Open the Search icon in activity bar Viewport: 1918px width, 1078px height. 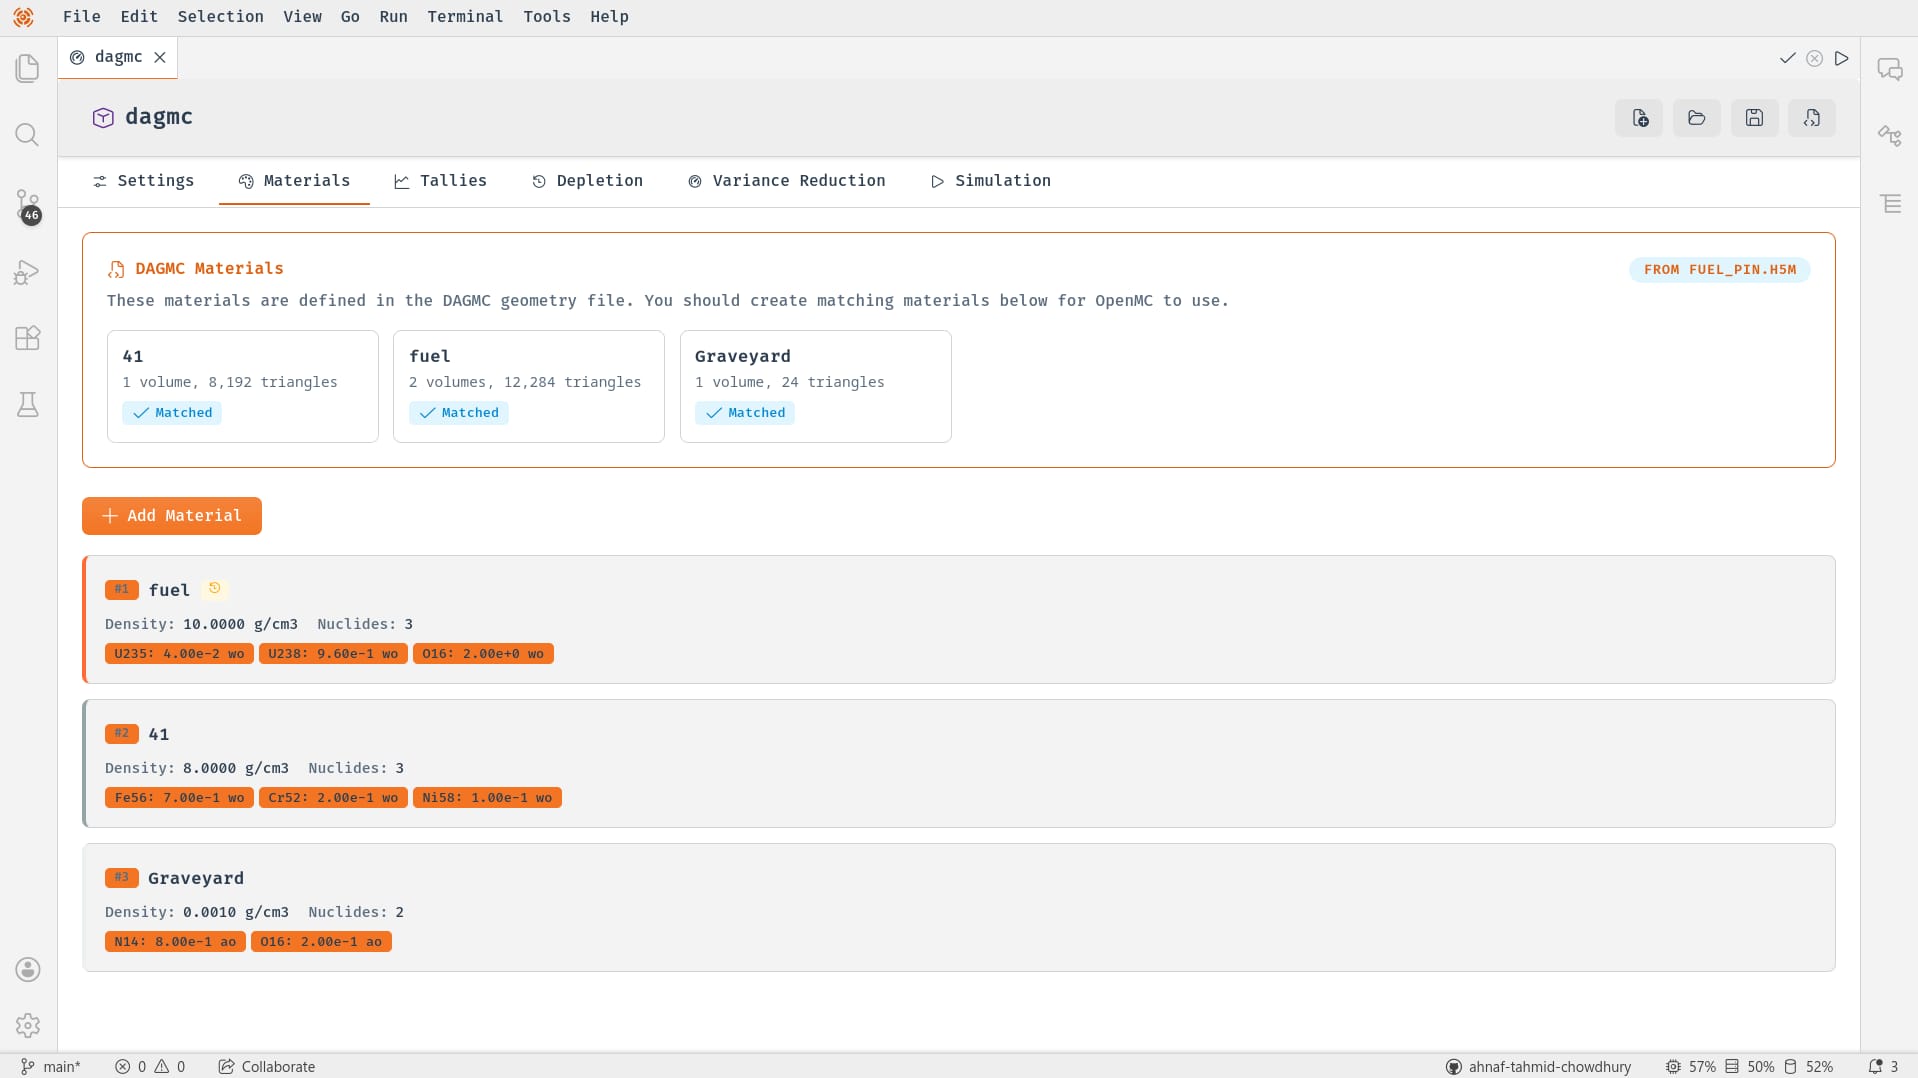pyautogui.click(x=28, y=135)
